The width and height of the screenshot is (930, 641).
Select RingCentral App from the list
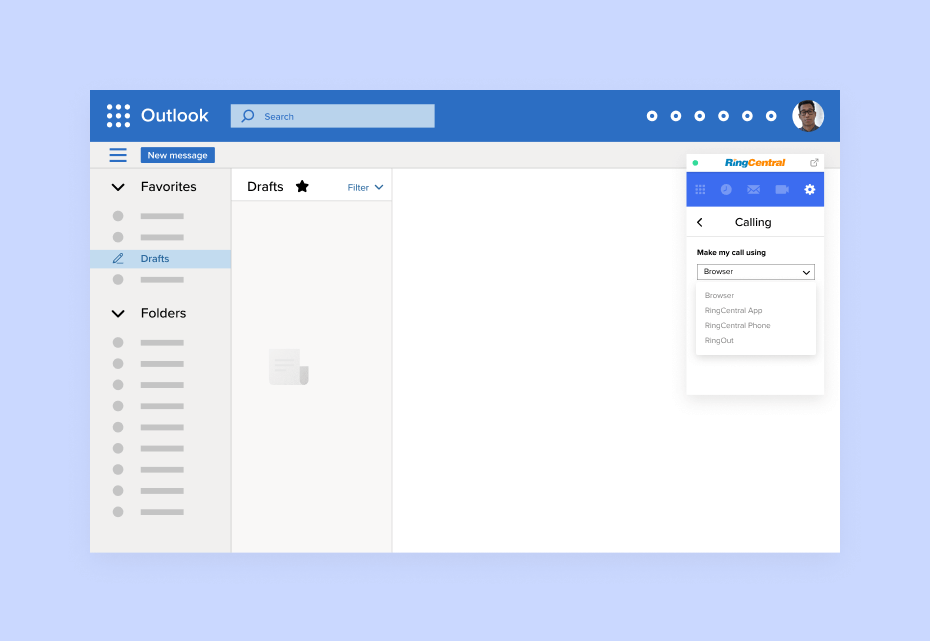[733, 311]
